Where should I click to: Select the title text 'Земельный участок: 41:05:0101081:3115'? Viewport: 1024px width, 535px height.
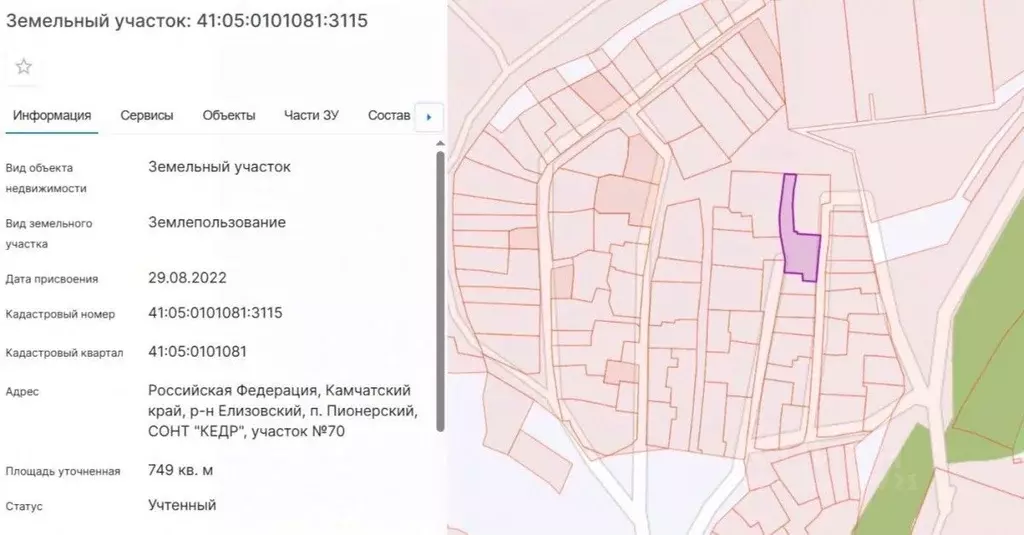tap(187, 21)
